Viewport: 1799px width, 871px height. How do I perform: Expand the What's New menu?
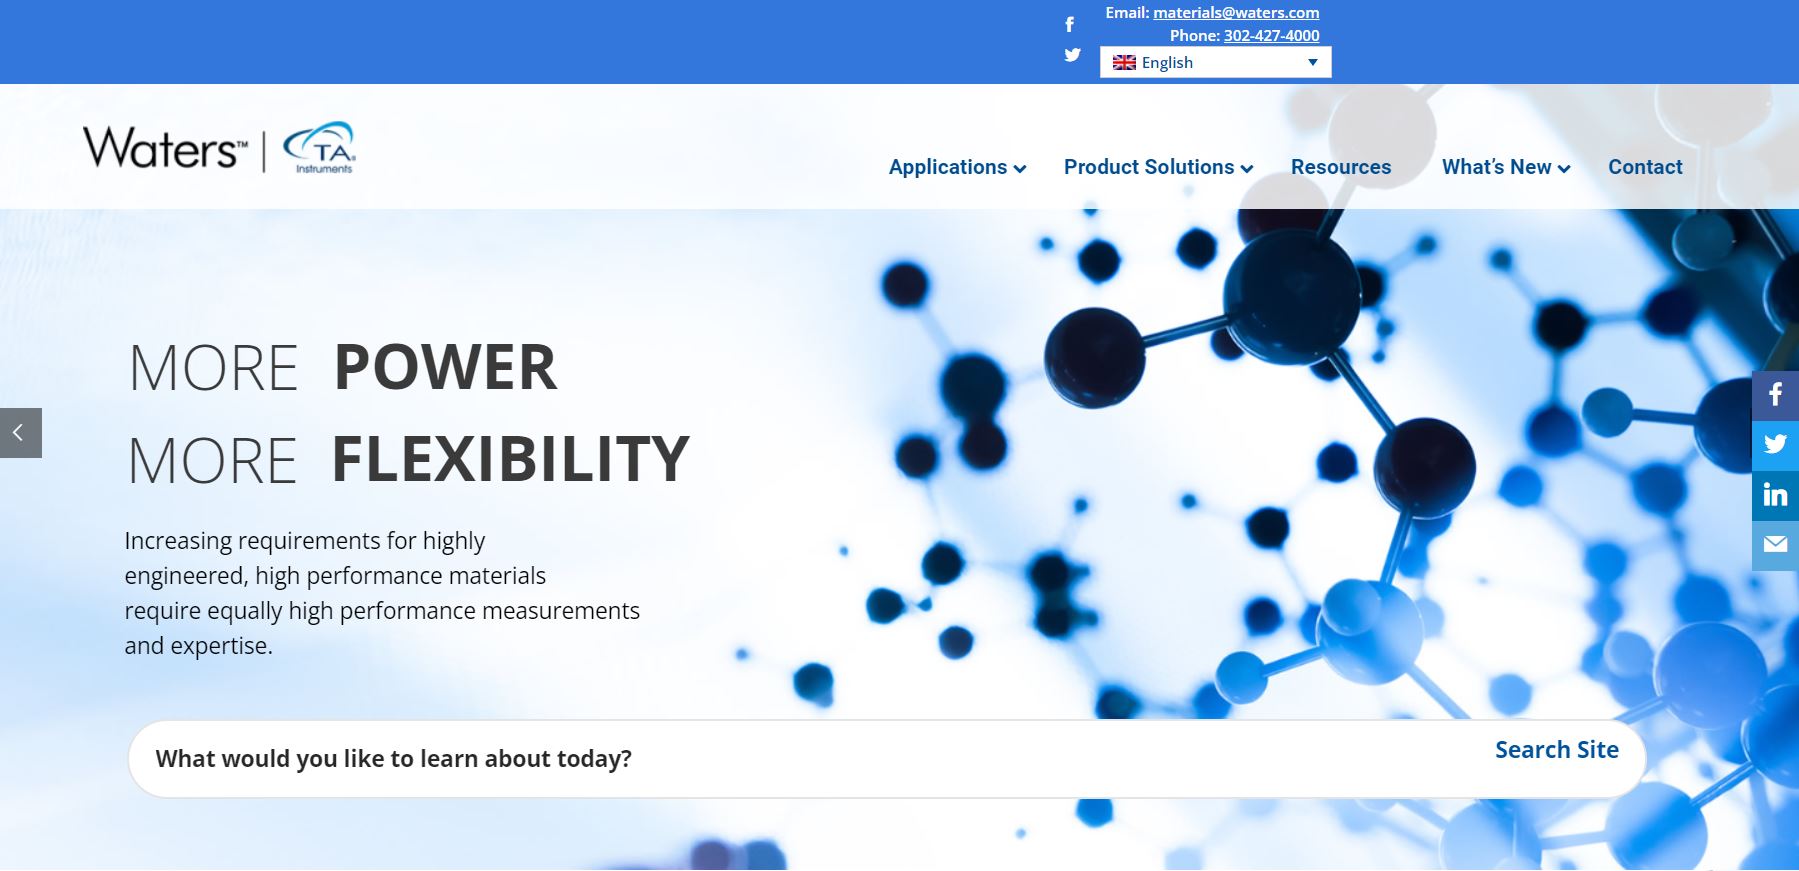1505,167
